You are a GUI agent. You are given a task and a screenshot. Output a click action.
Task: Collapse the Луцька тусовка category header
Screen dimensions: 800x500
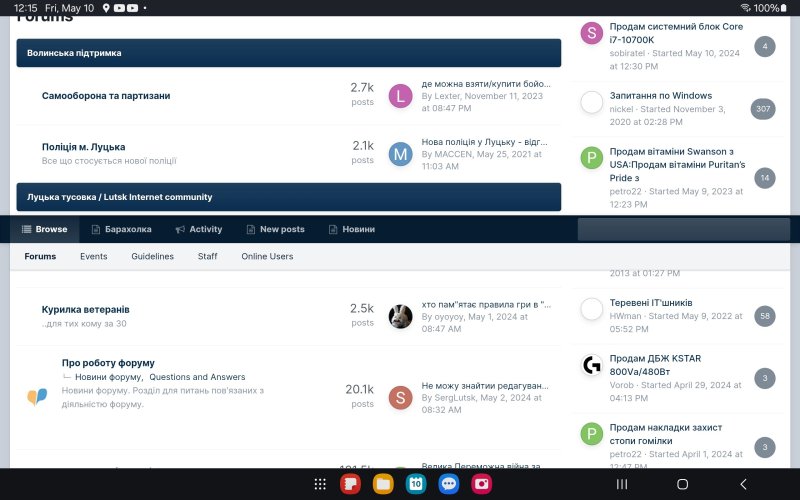(289, 197)
